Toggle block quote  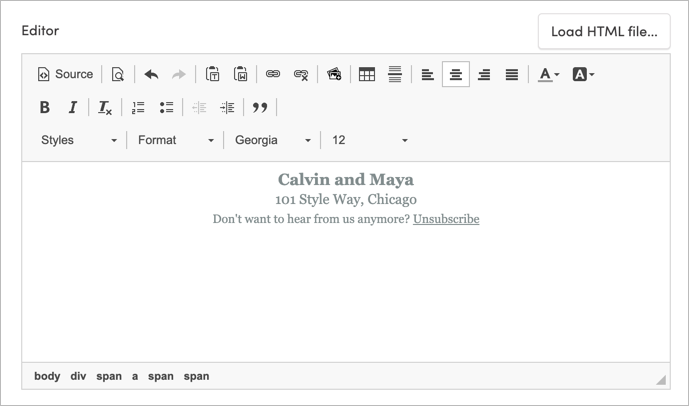pos(260,107)
